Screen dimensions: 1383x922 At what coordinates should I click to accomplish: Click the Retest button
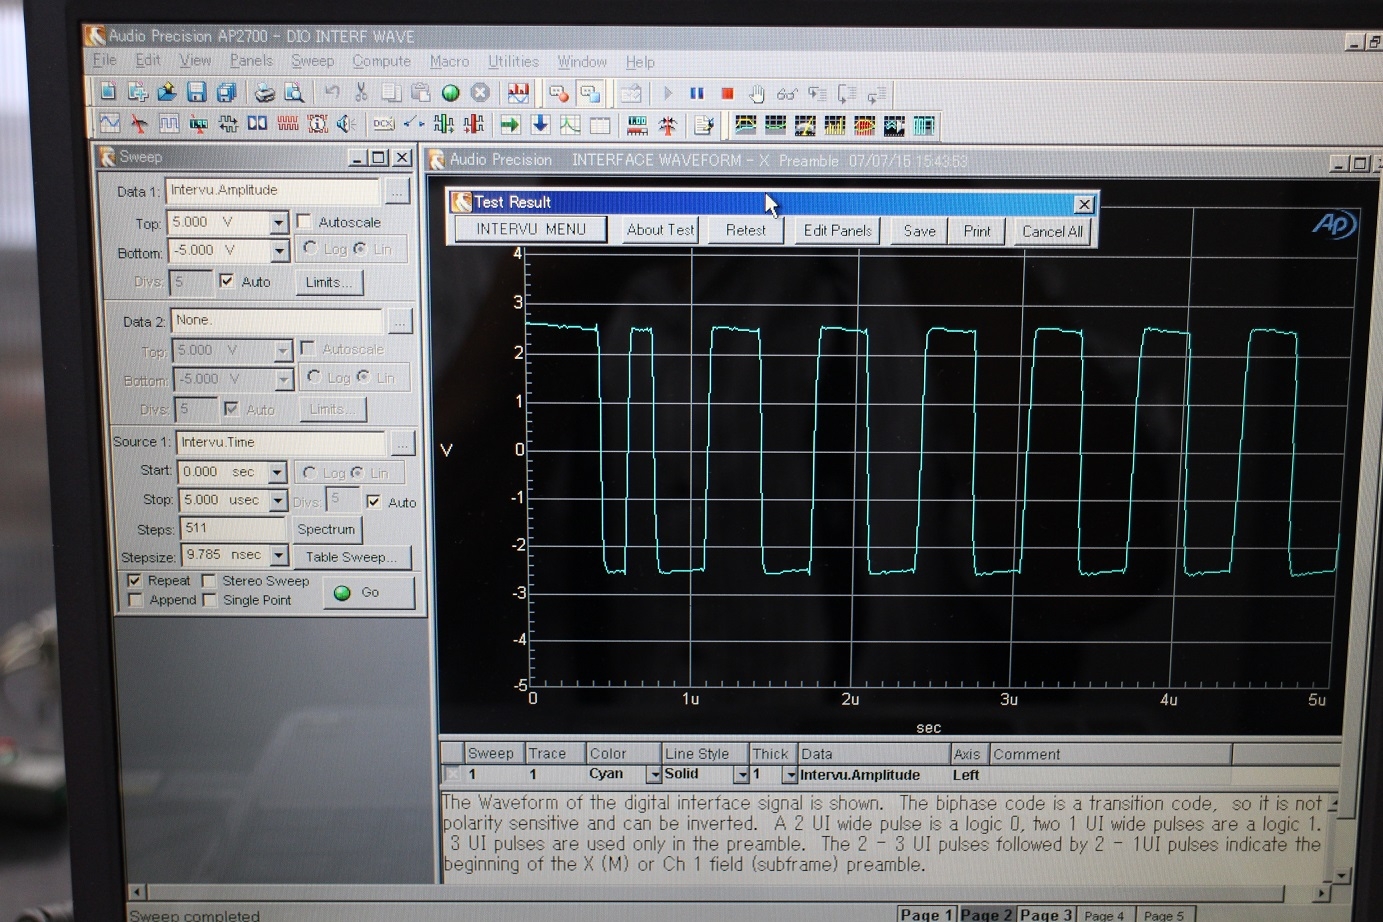click(x=746, y=230)
